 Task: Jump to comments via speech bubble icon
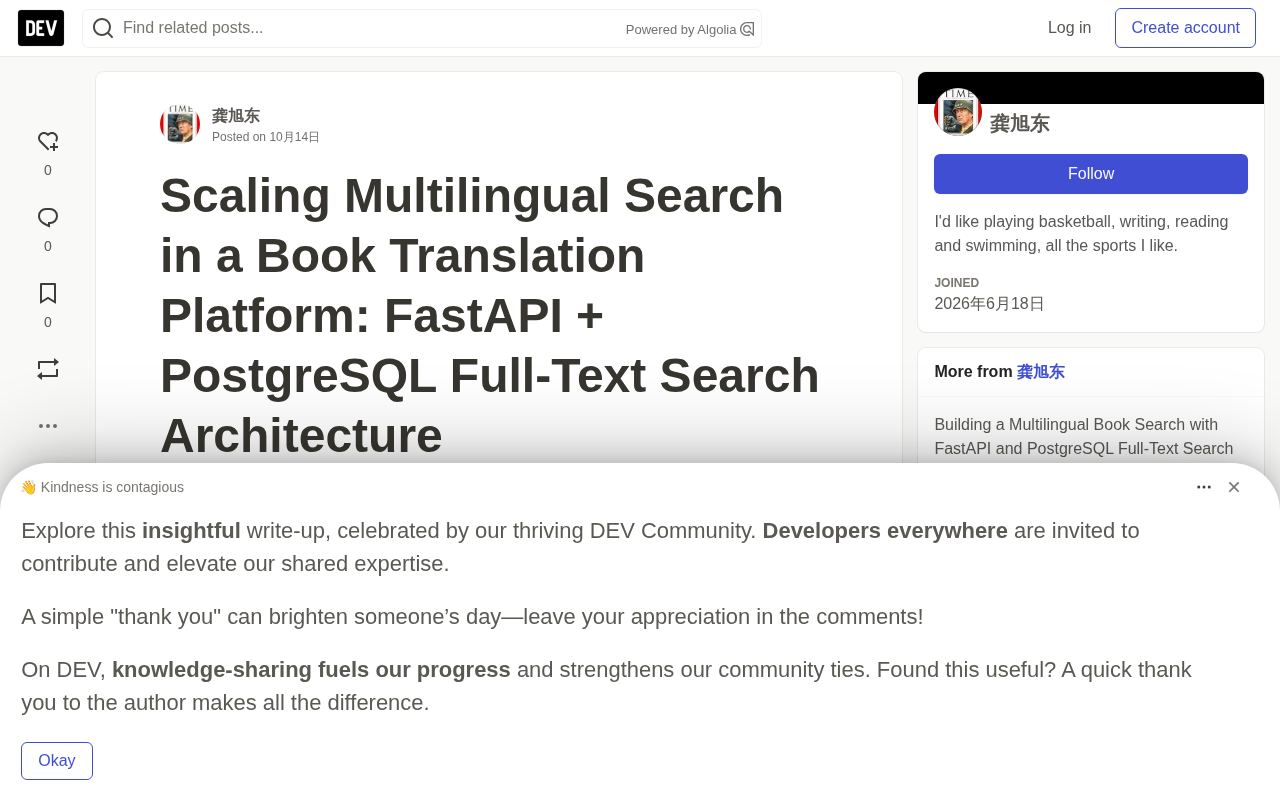point(48,217)
